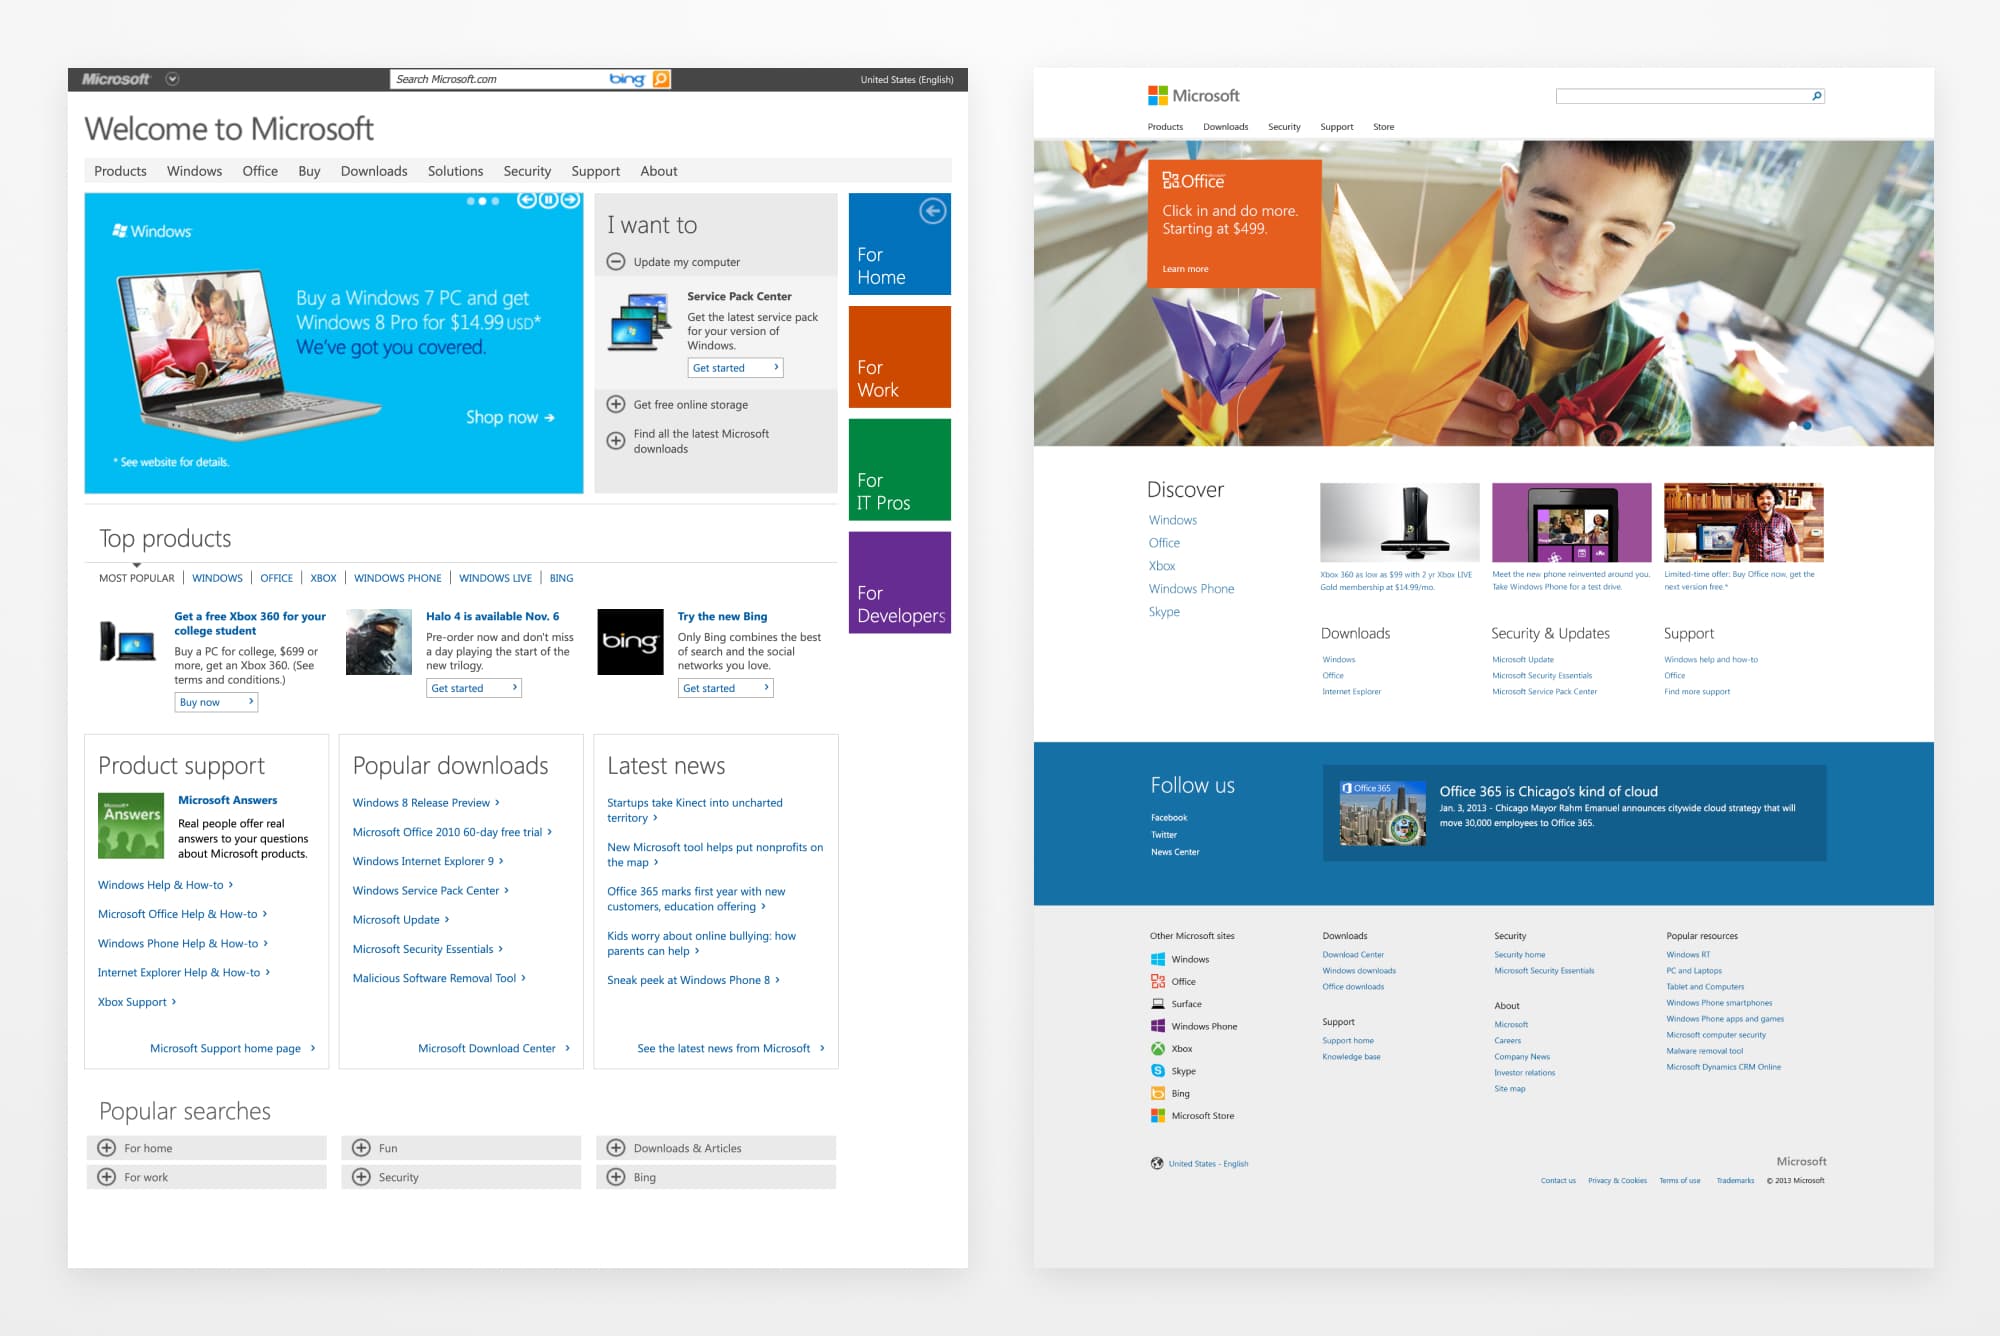Click Get started under Try the new Bing
The width and height of the screenshot is (2000, 1336).
pyautogui.click(x=725, y=688)
